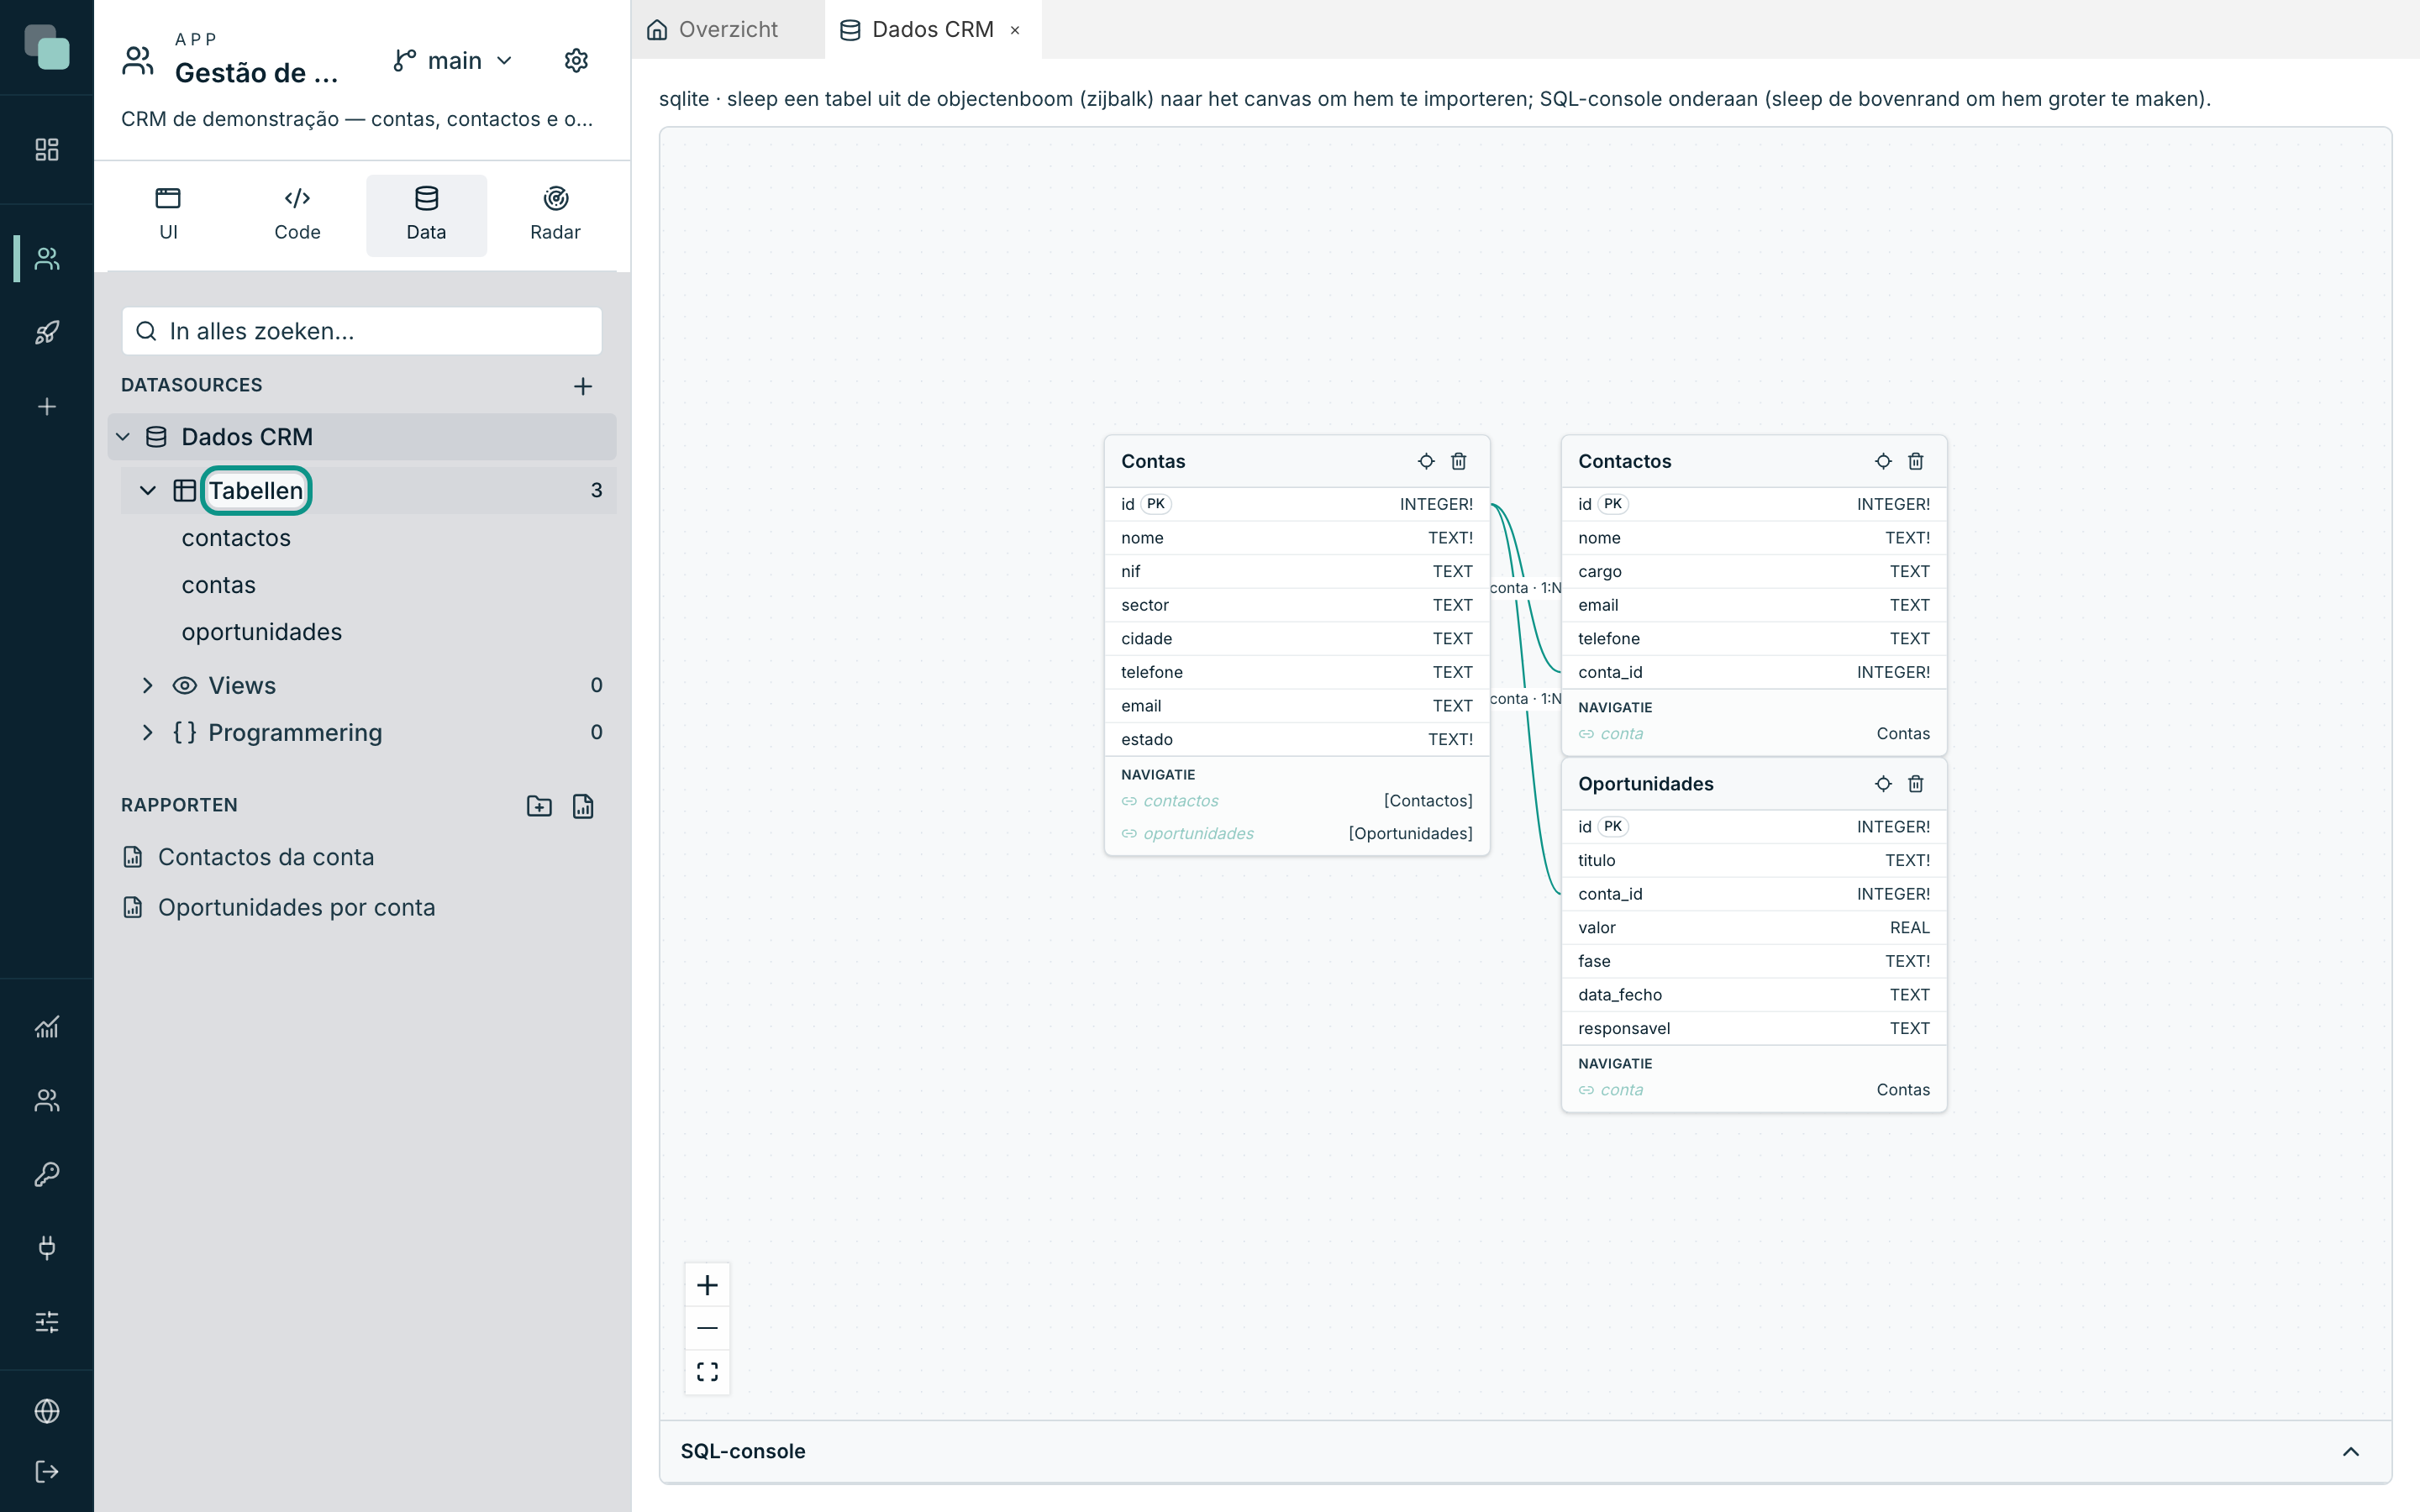Viewport: 2420px width, 1512px height.
Task: Click the nif column in Contas
Action: (1297, 571)
